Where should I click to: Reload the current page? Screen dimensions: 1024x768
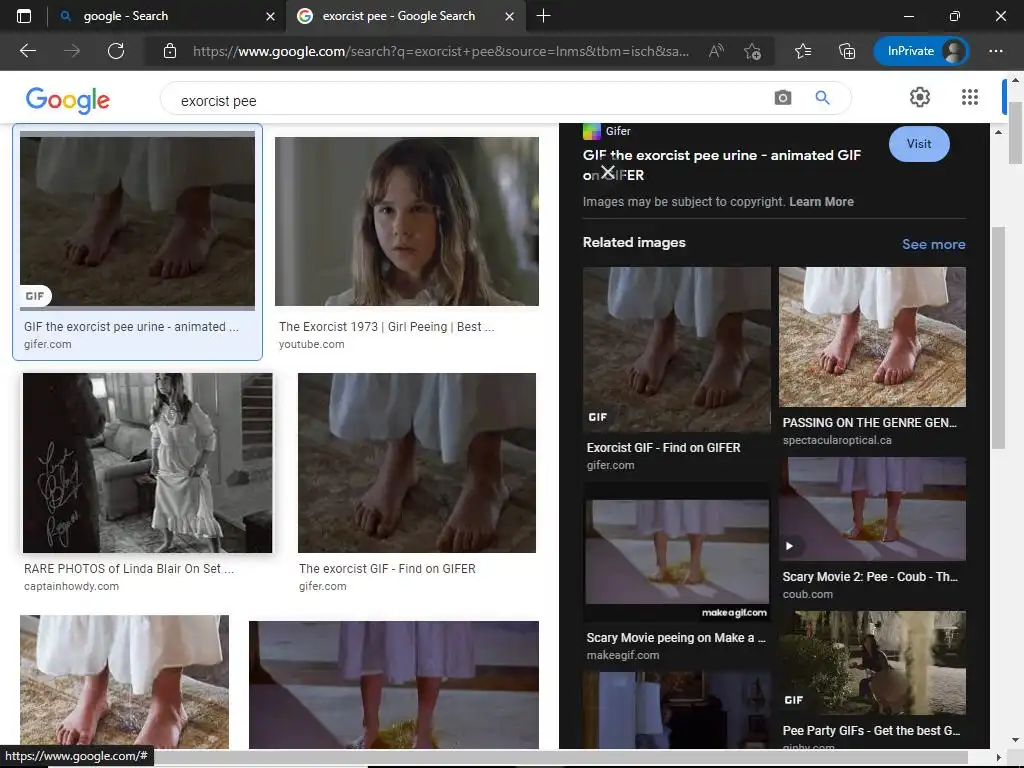[x=116, y=51]
